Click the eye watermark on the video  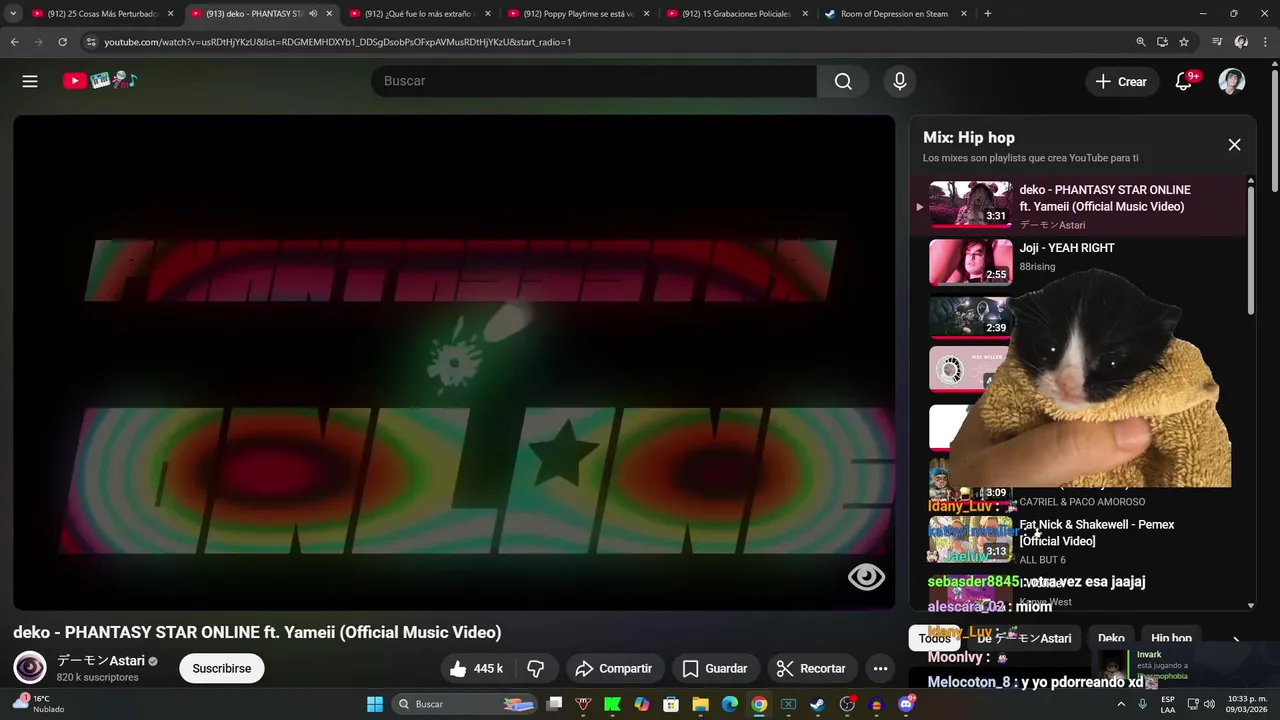(x=866, y=577)
